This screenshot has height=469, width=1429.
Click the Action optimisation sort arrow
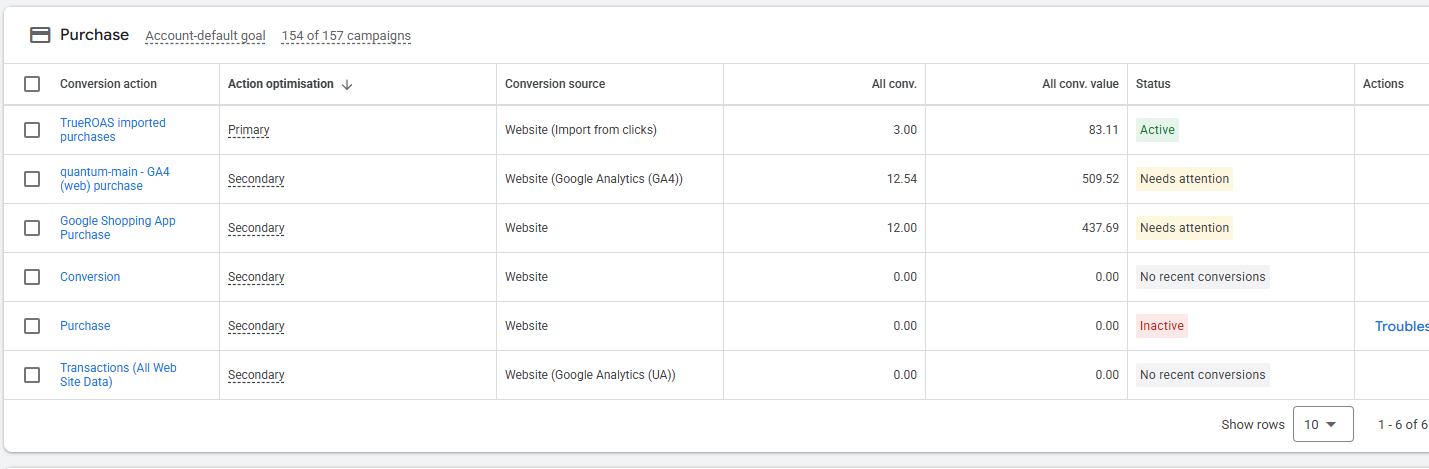(x=347, y=85)
